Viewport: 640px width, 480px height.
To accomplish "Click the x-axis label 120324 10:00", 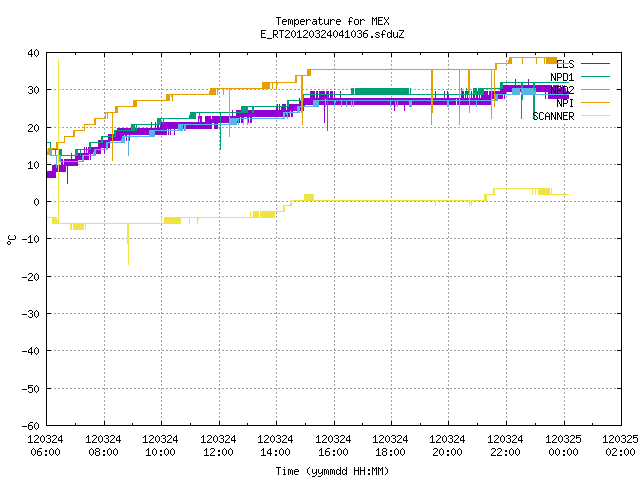I will coord(160,446).
